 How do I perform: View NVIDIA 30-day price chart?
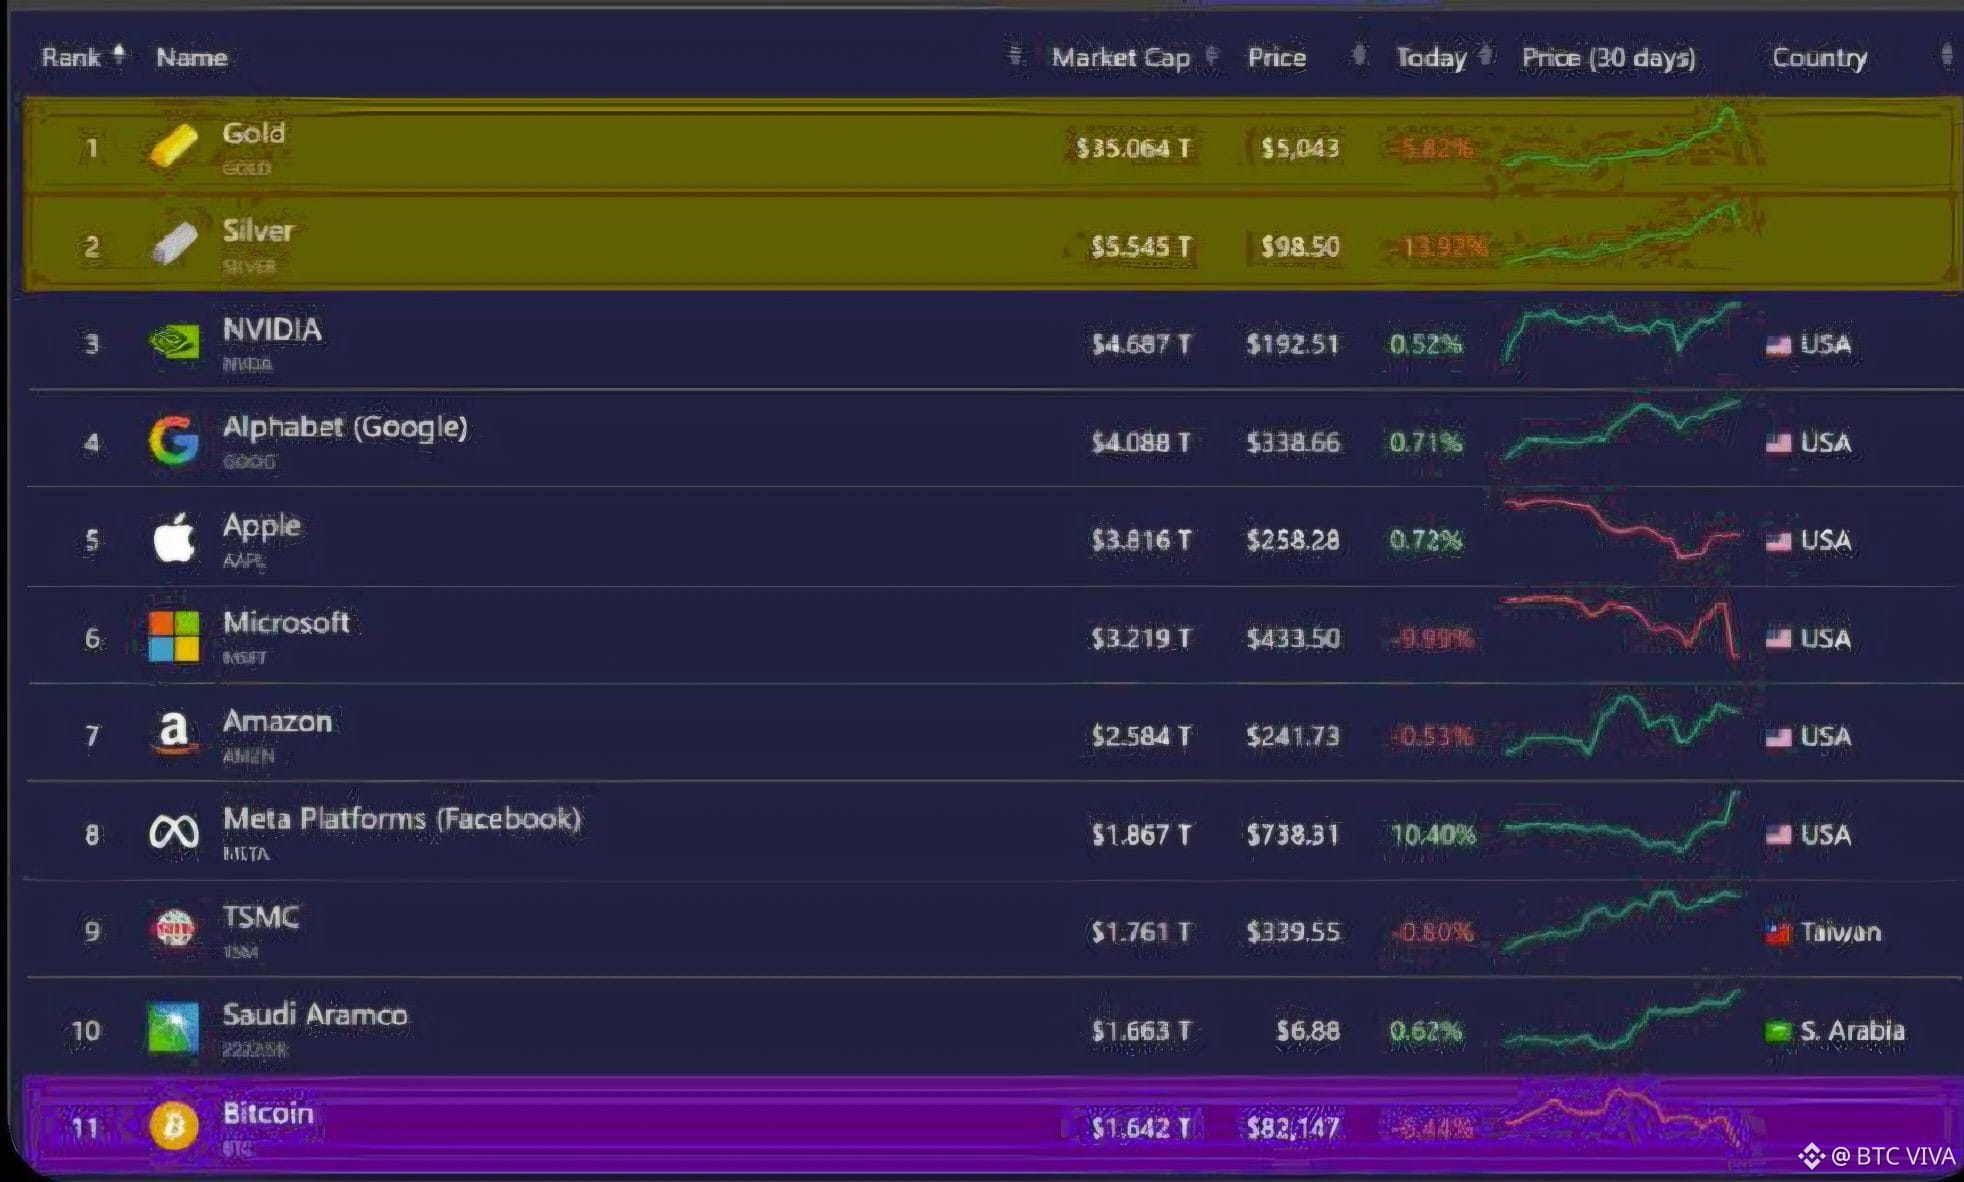pyautogui.click(x=1622, y=334)
